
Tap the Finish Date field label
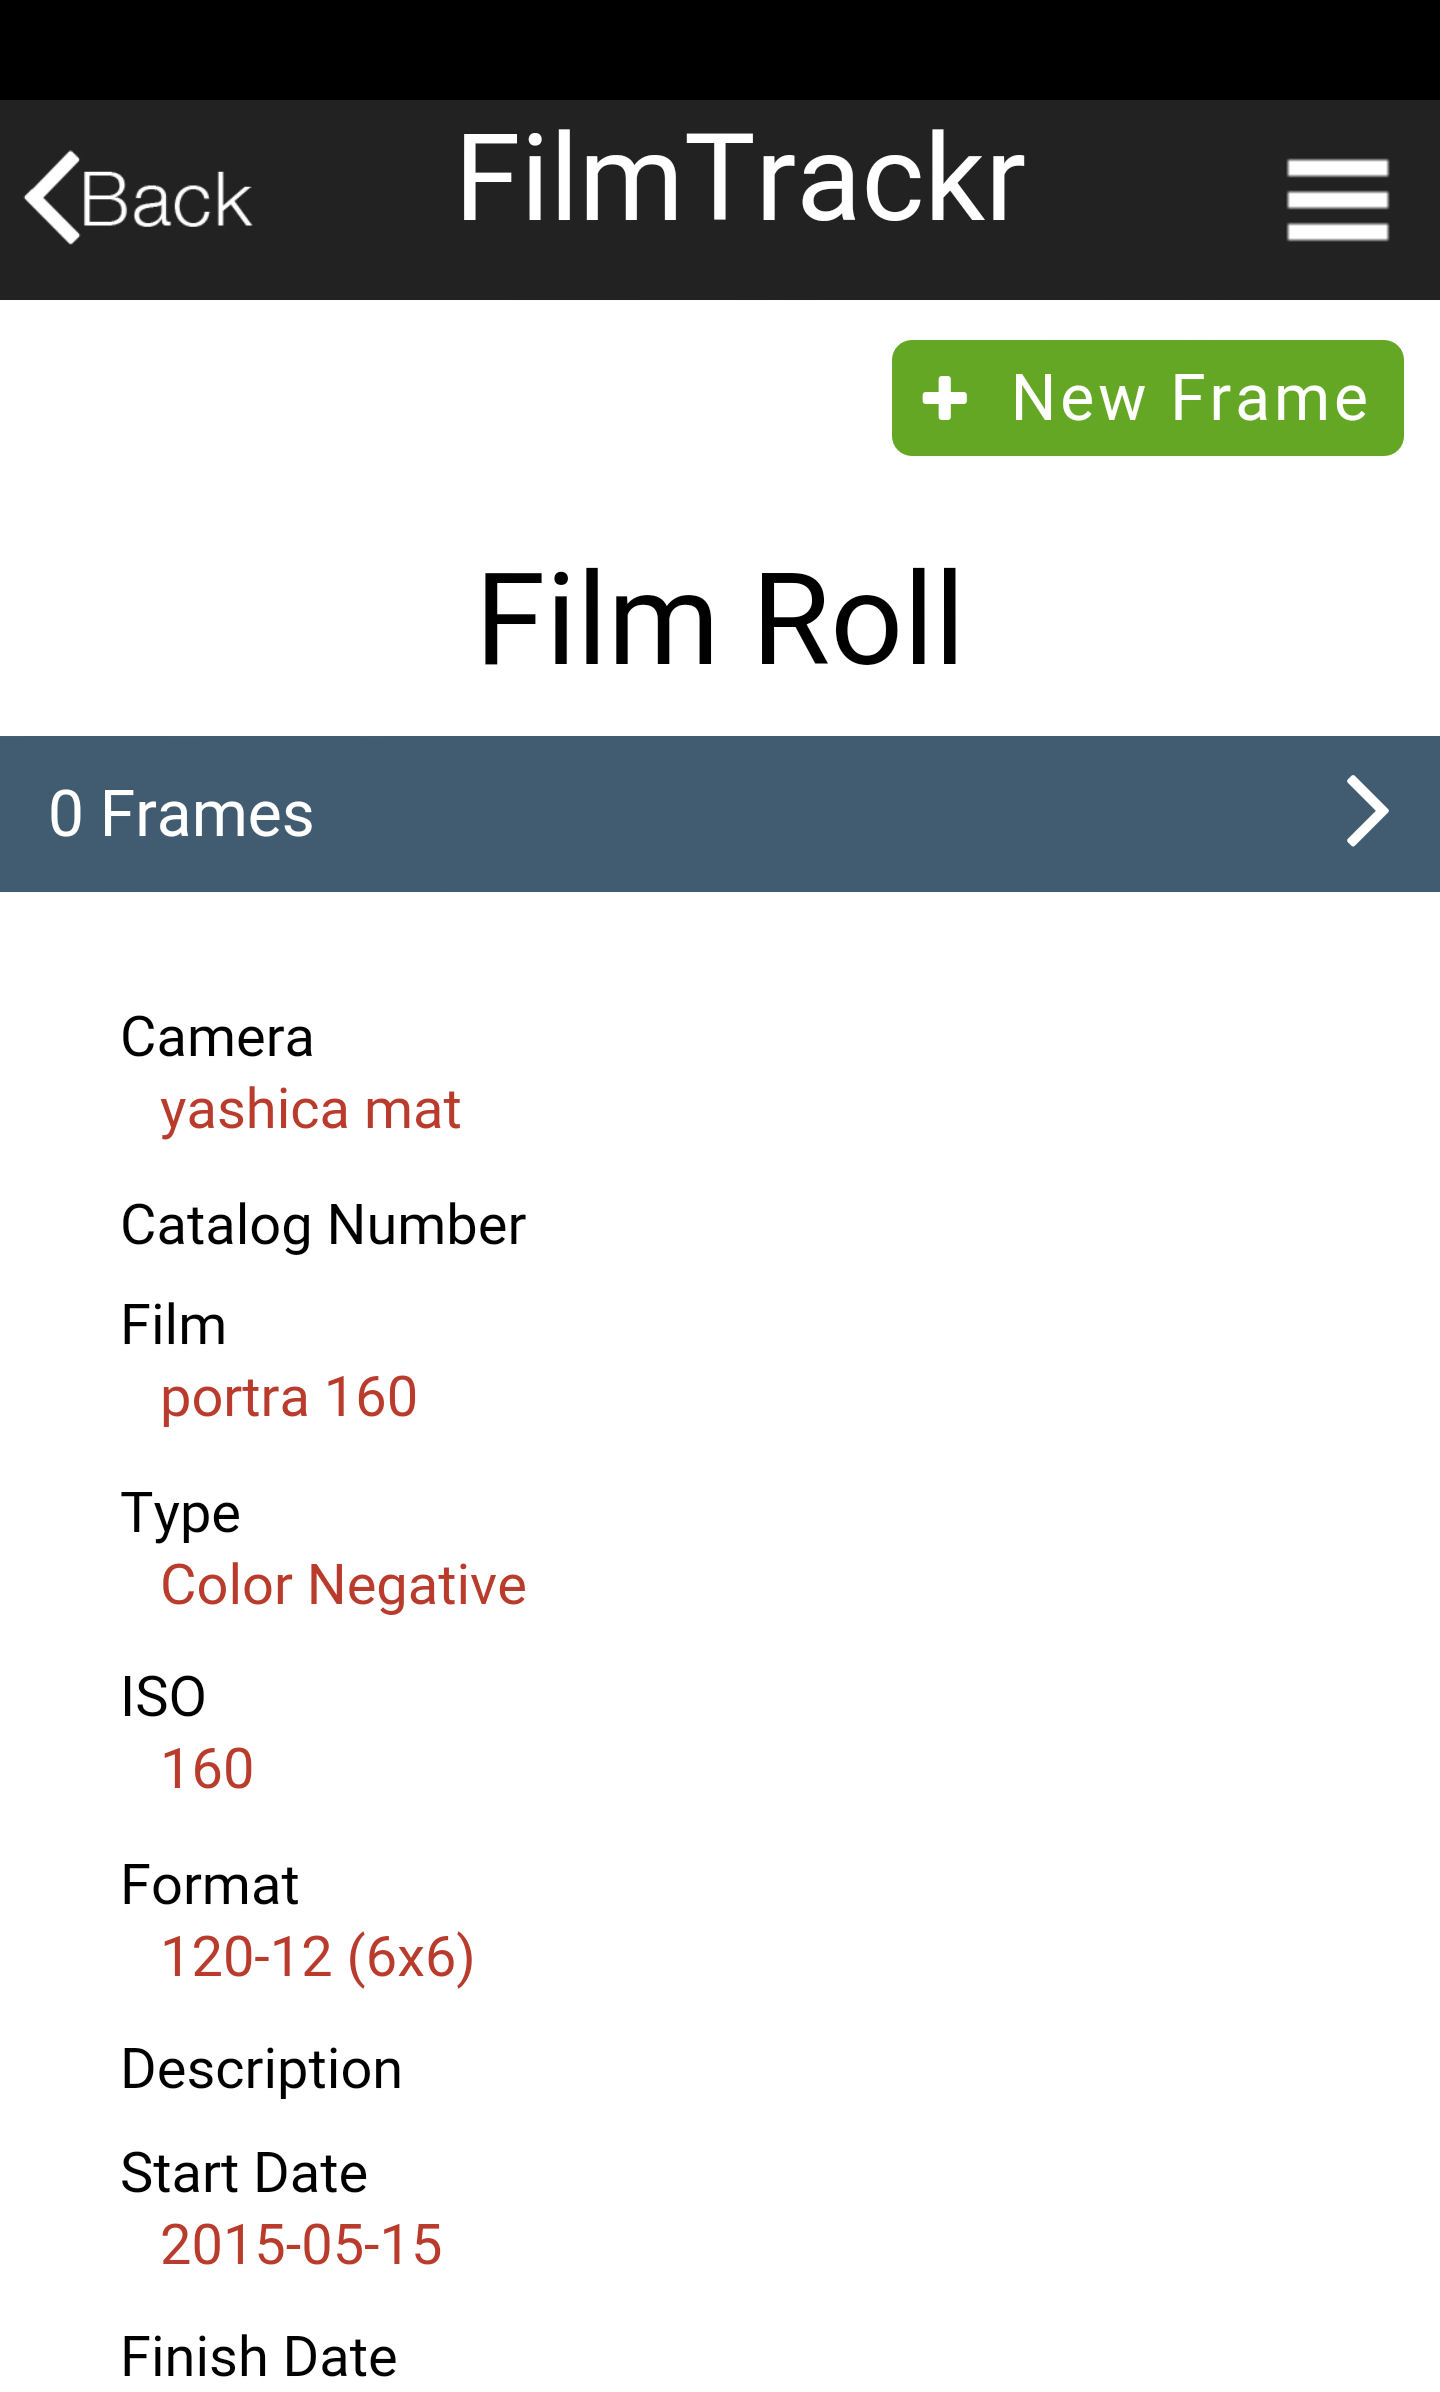(259, 2357)
